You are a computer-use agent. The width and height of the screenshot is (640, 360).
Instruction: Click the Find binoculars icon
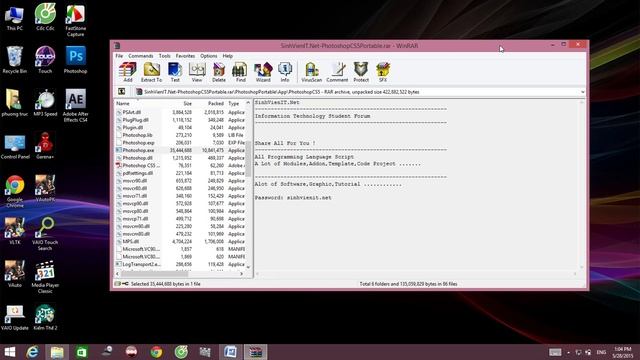coord(240,72)
